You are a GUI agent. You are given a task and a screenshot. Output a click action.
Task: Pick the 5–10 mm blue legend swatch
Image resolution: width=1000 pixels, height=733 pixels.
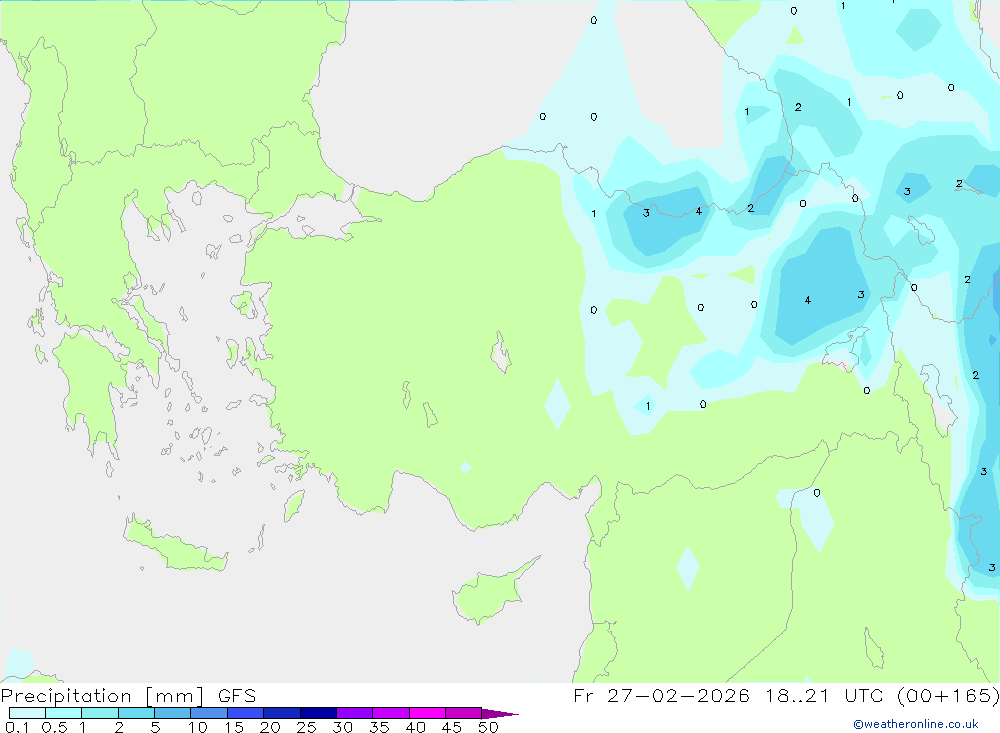pyautogui.click(x=172, y=713)
